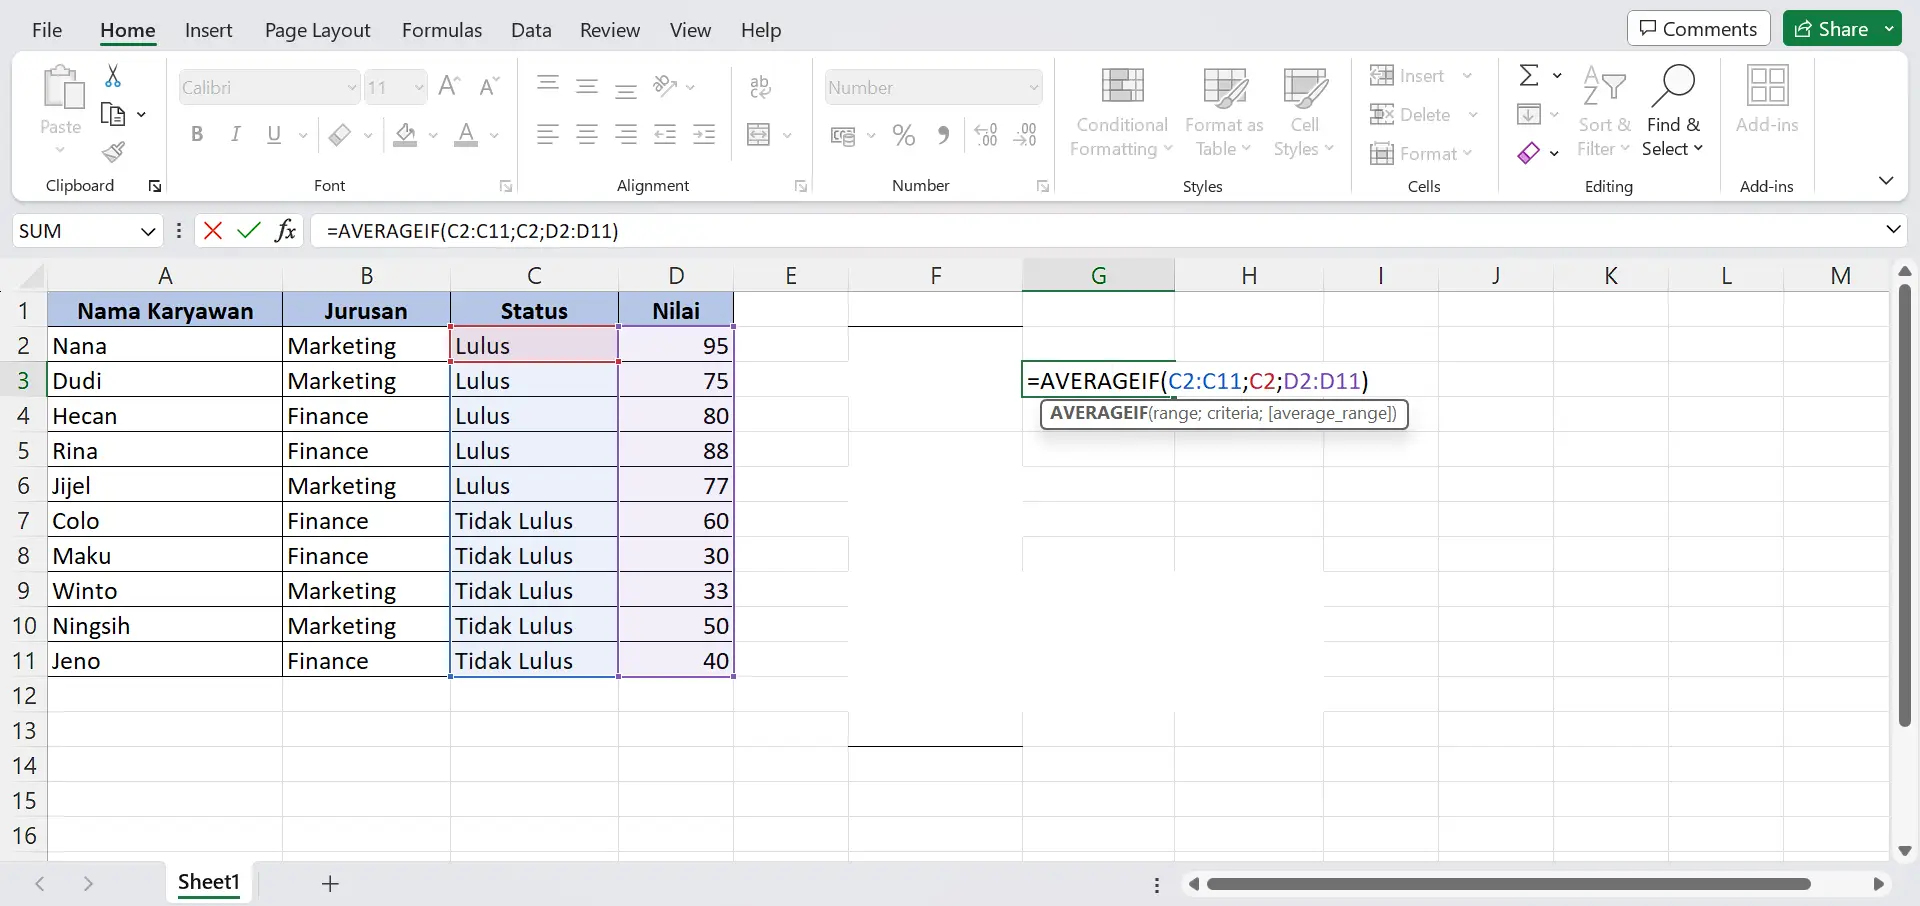The image size is (1920, 906).
Task: Toggle Bold formatting
Action: 197,134
